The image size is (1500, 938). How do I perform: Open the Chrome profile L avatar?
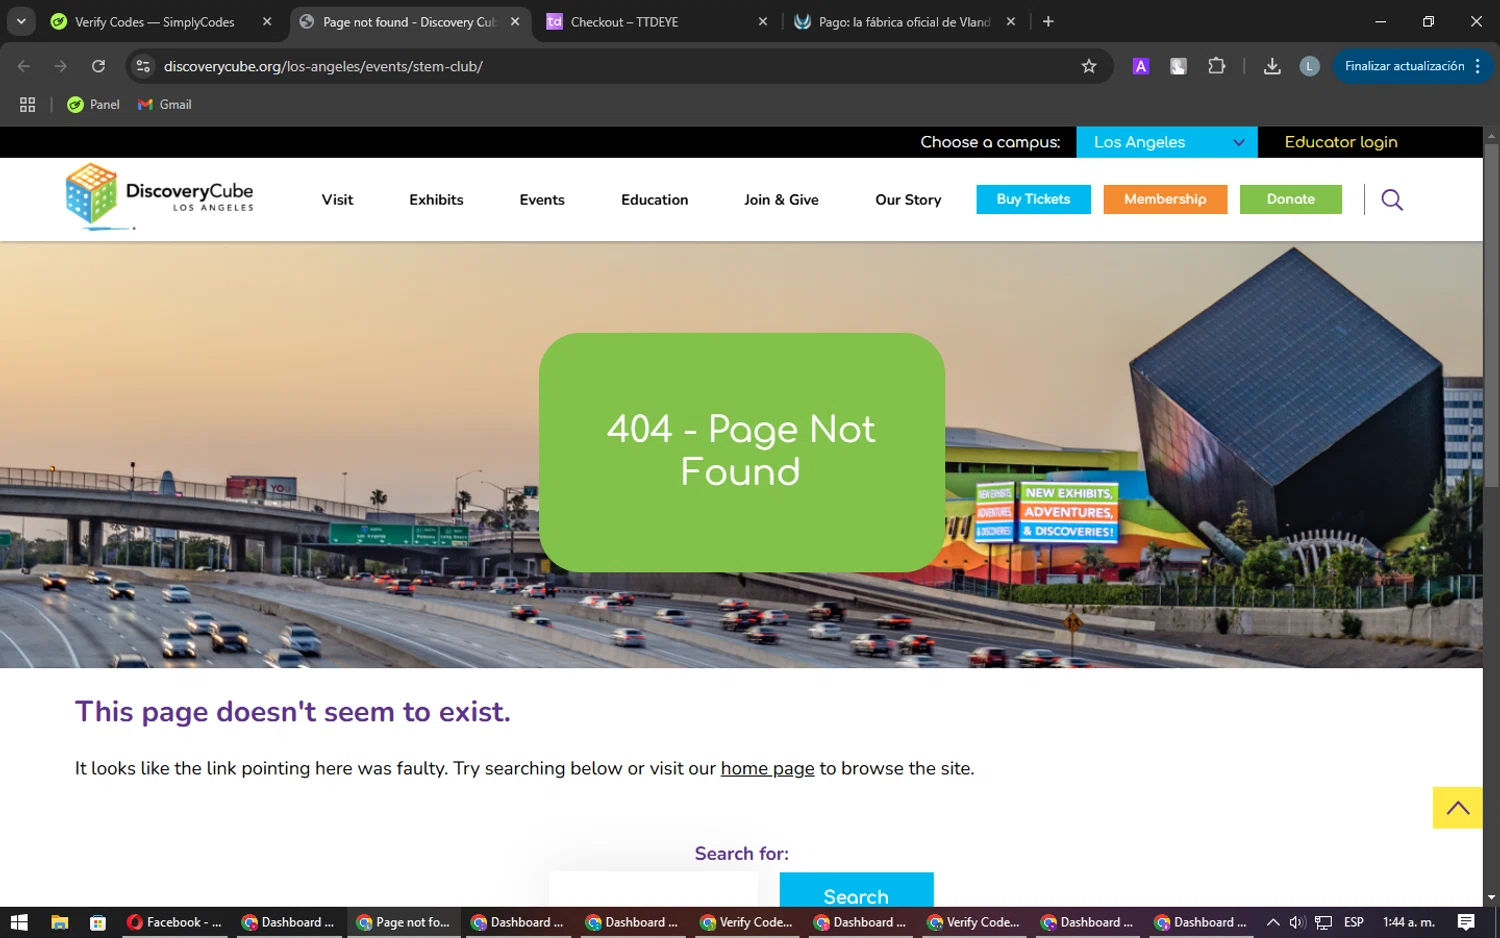(x=1309, y=66)
